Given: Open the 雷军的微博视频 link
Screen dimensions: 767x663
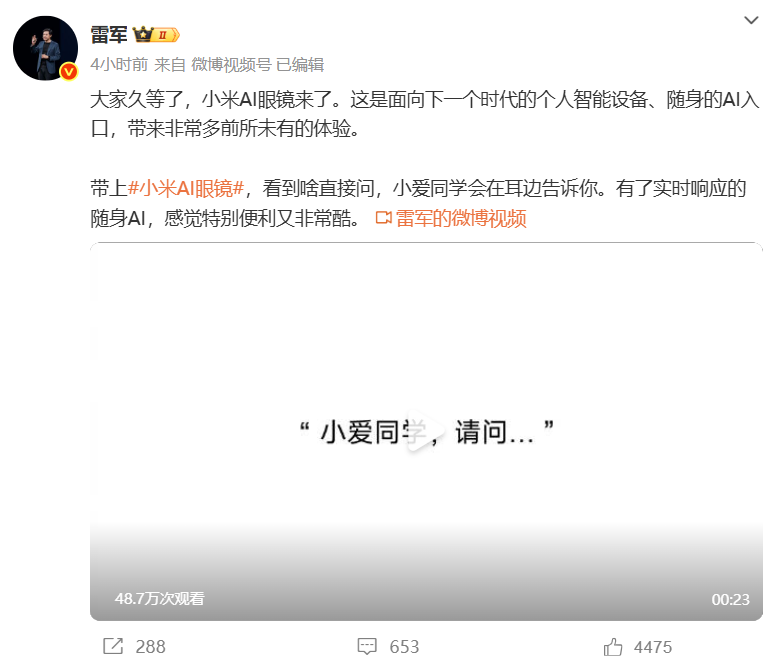Looking at the screenshot, I should pyautogui.click(x=461, y=218).
